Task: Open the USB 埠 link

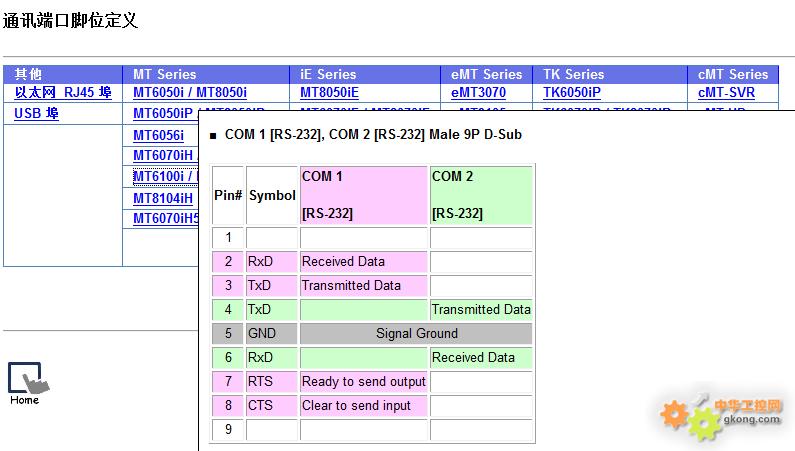Action: (36, 114)
